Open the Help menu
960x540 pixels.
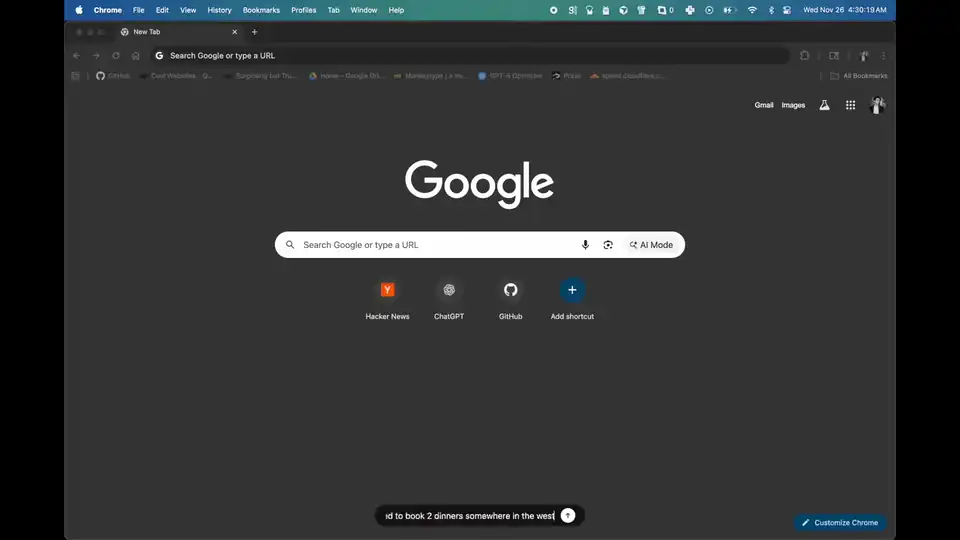(x=396, y=10)
